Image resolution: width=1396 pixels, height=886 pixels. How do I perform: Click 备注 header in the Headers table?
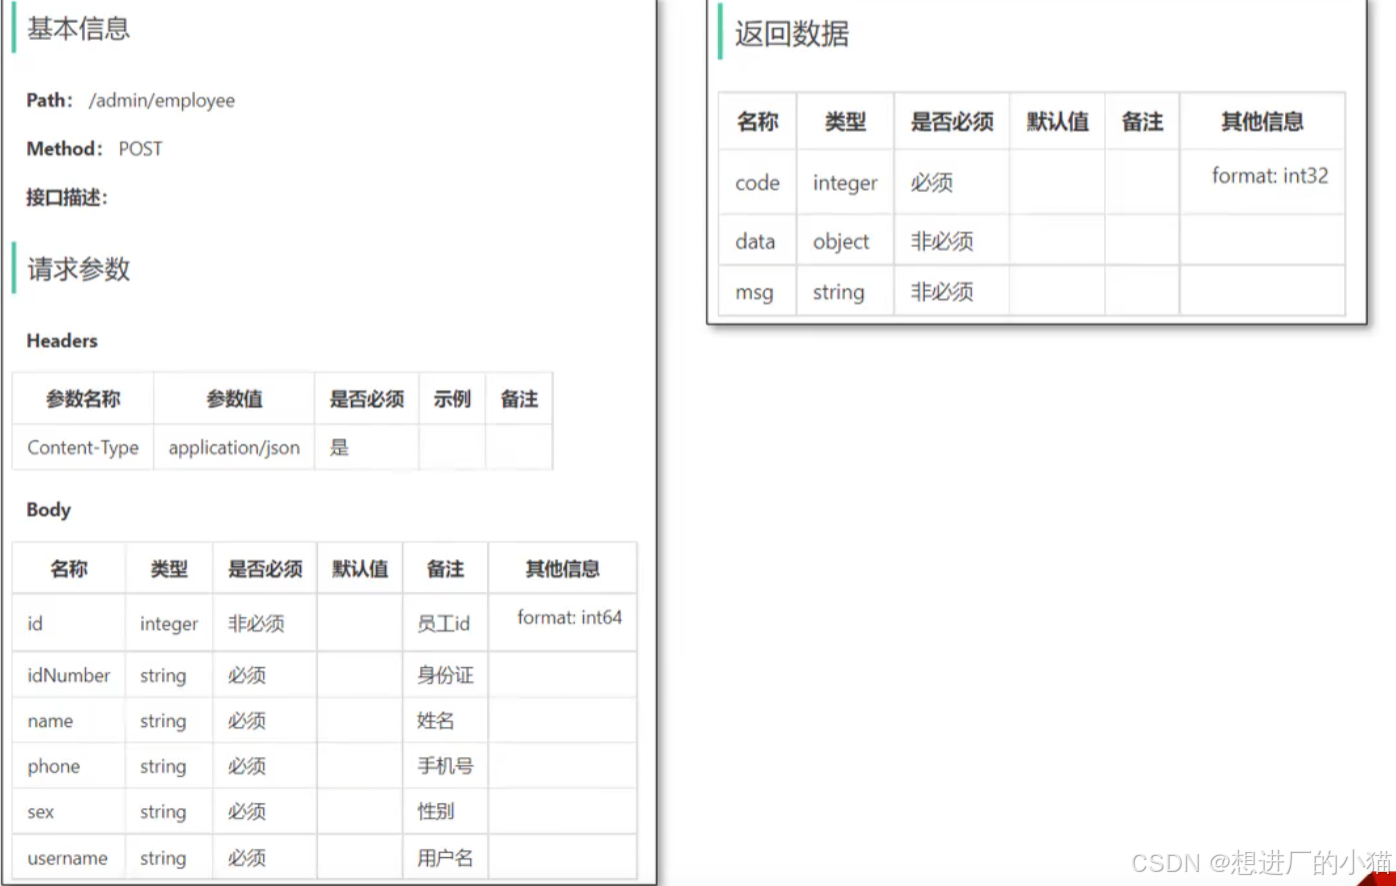click(519, 399)
